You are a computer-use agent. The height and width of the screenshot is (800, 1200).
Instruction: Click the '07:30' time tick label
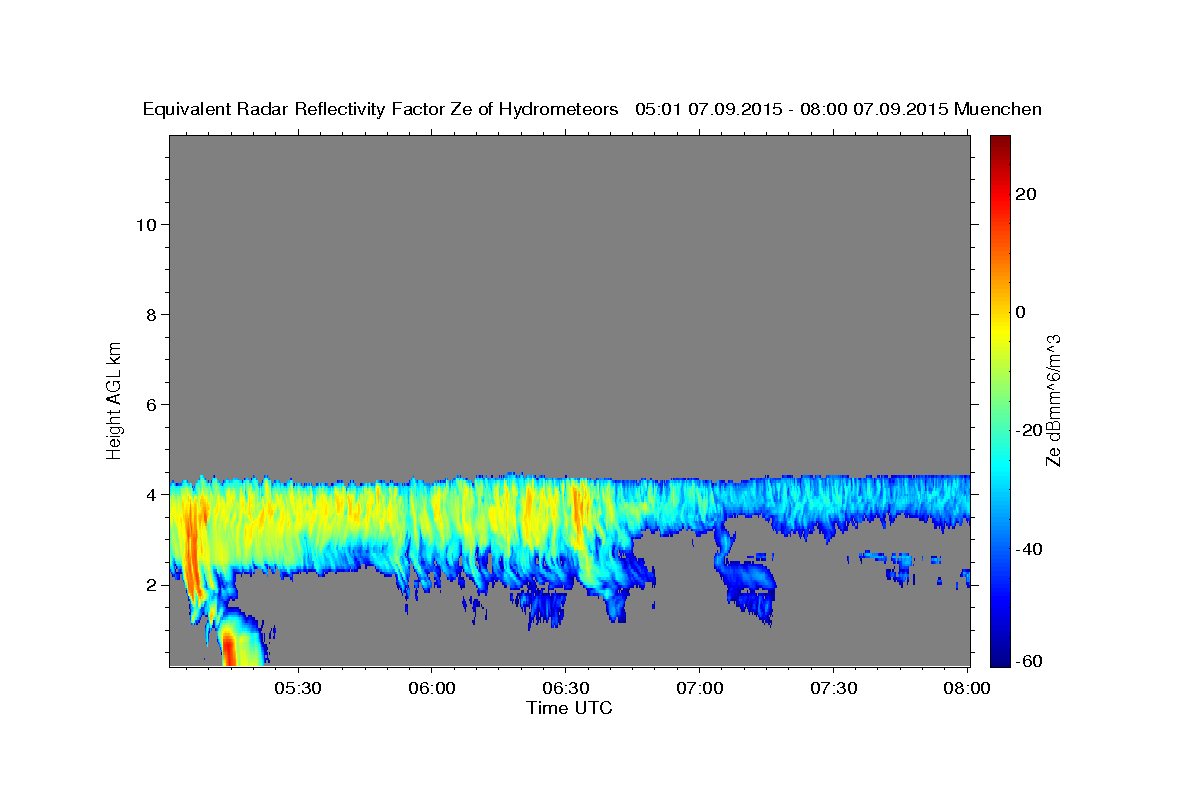tap(833, 688)
